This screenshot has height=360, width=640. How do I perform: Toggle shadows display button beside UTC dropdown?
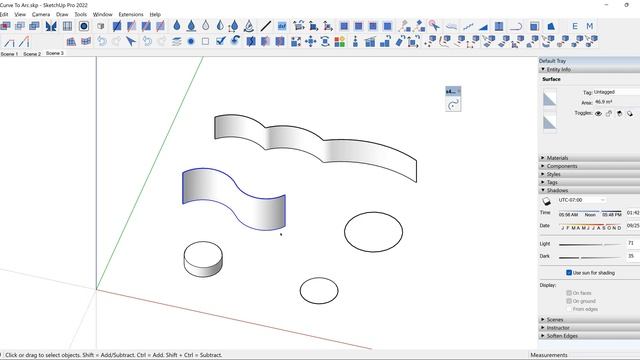coord(547,201)
